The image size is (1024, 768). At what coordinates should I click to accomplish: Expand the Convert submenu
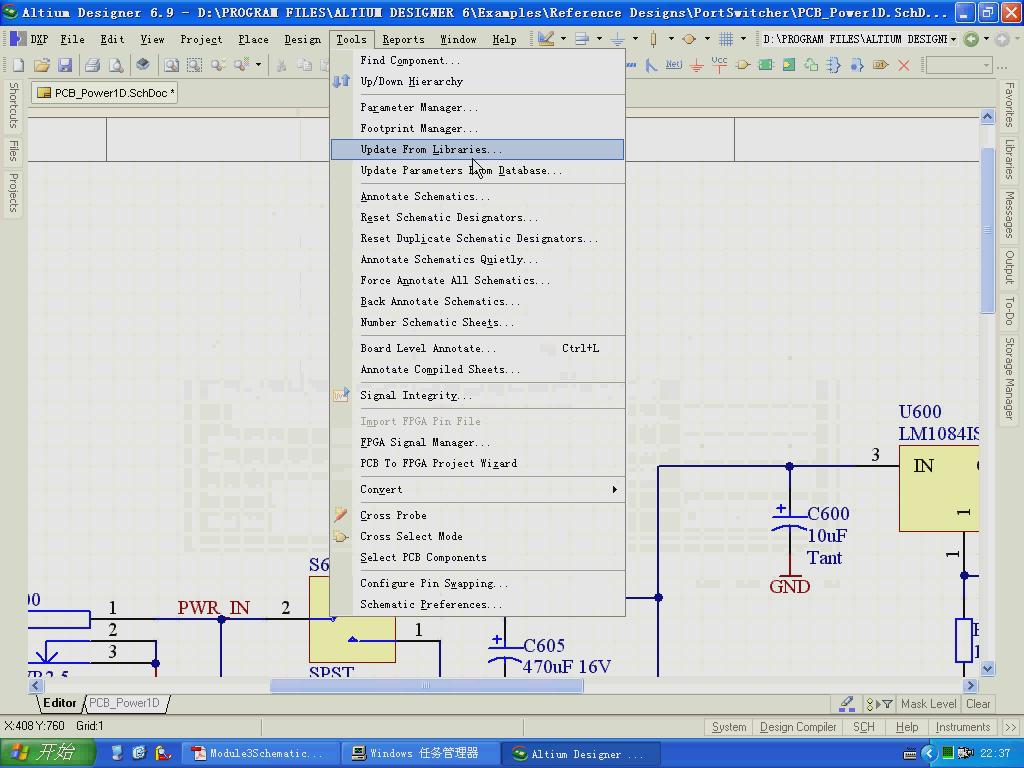click(x=477, y=489)
